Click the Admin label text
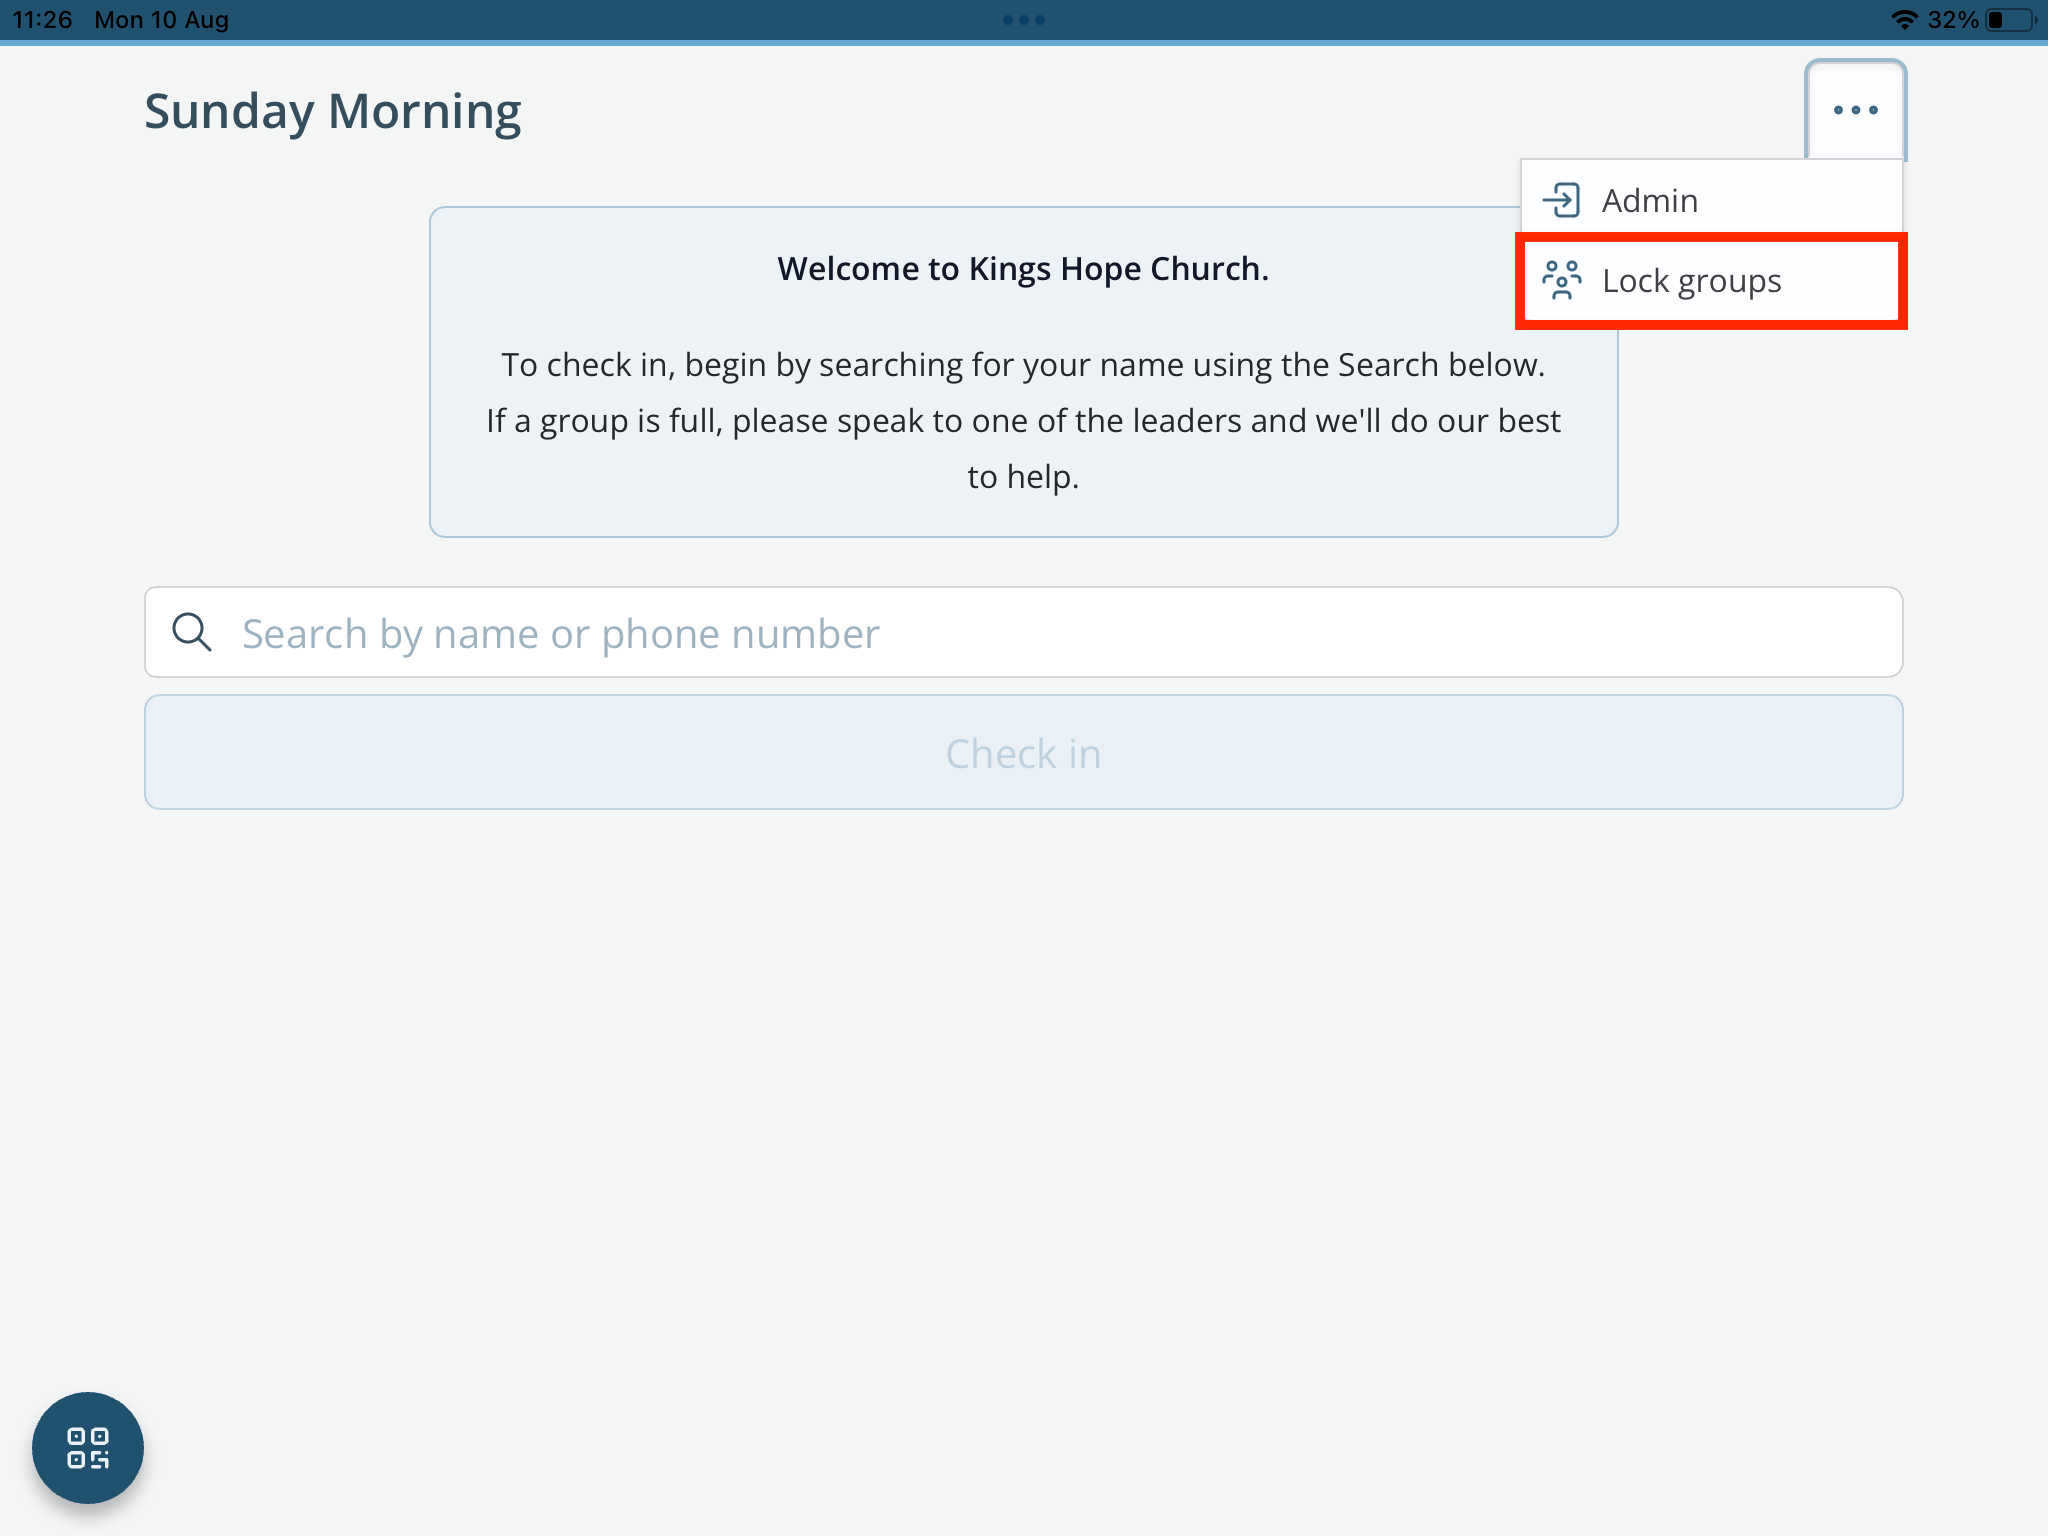Image resolution: width=2048 pixels, height=1536 pixels. (1650, 201)
